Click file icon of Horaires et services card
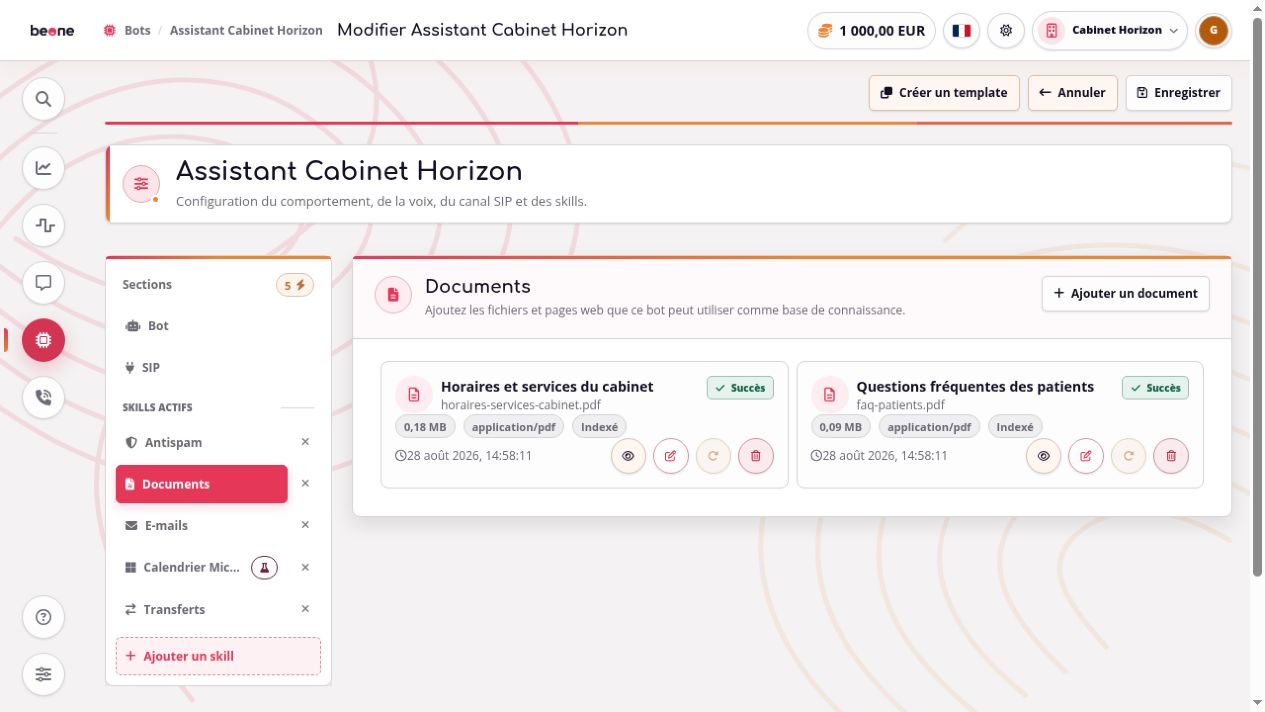1265x712 pixels. (414, 395)
